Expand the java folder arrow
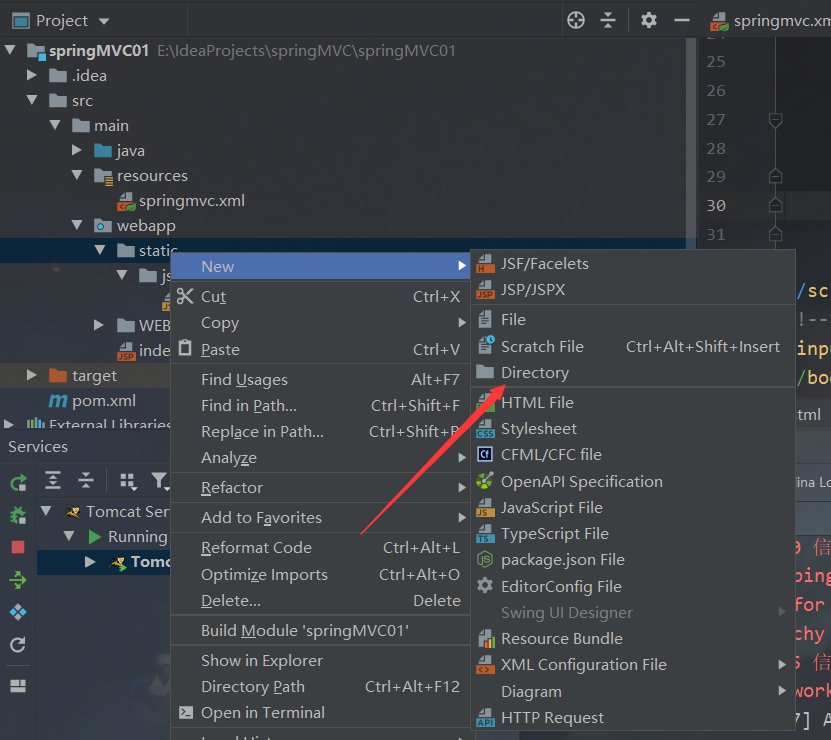 tap(77, 150)
